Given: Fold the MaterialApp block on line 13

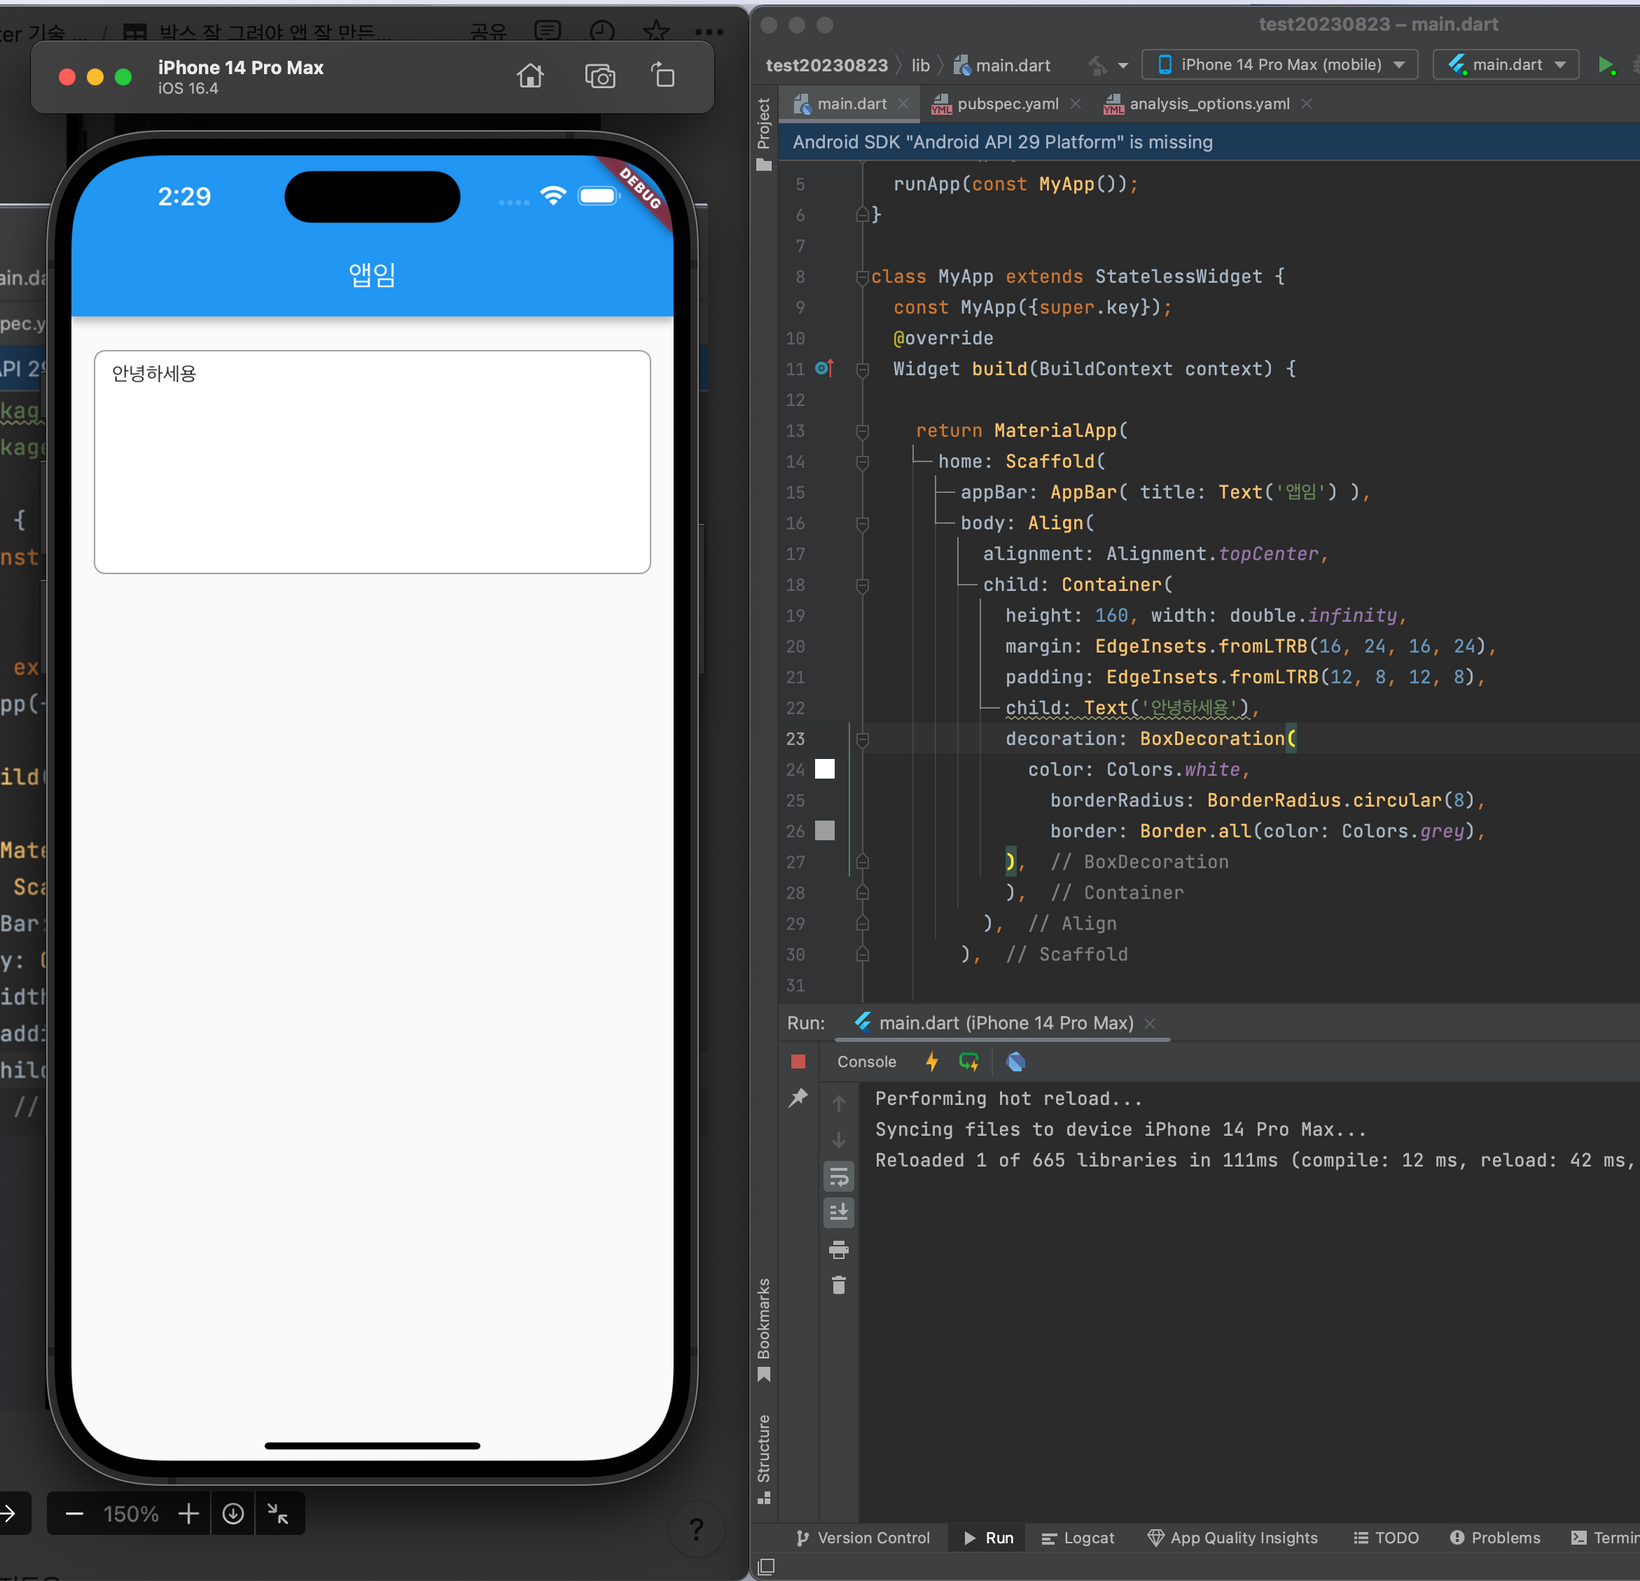Looking at the screenshot, I should (862, 431).
